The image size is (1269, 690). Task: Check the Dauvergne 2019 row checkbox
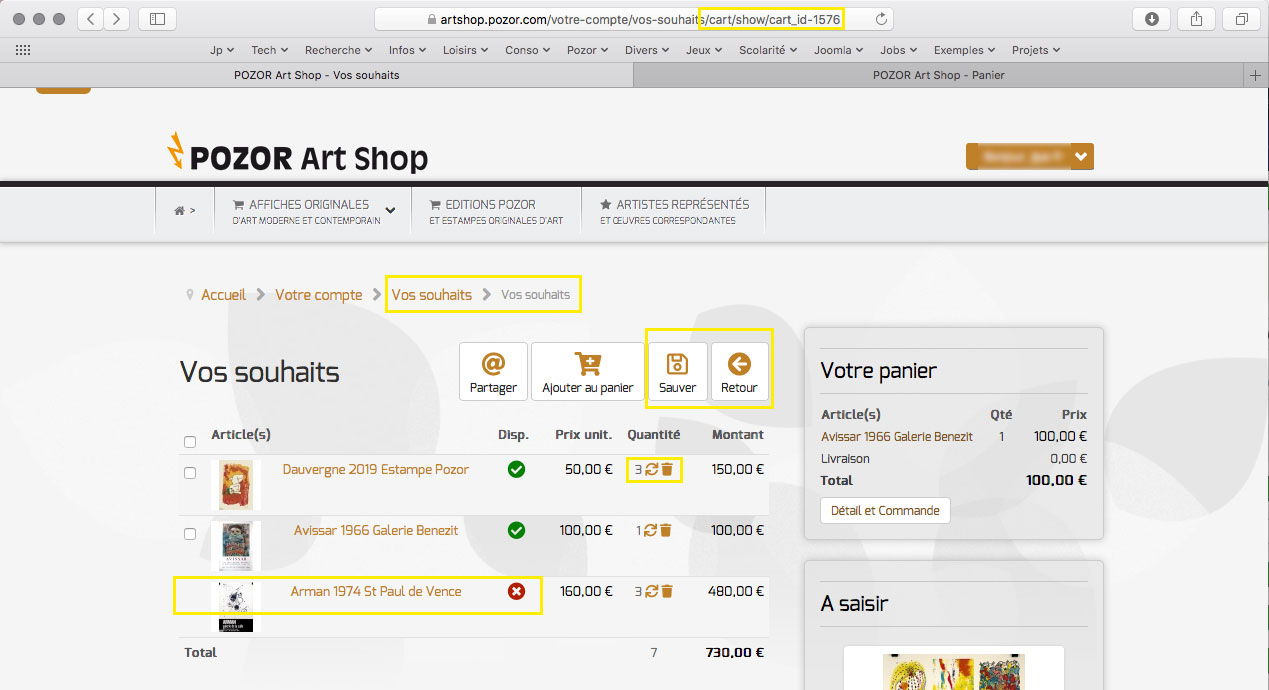190,473
